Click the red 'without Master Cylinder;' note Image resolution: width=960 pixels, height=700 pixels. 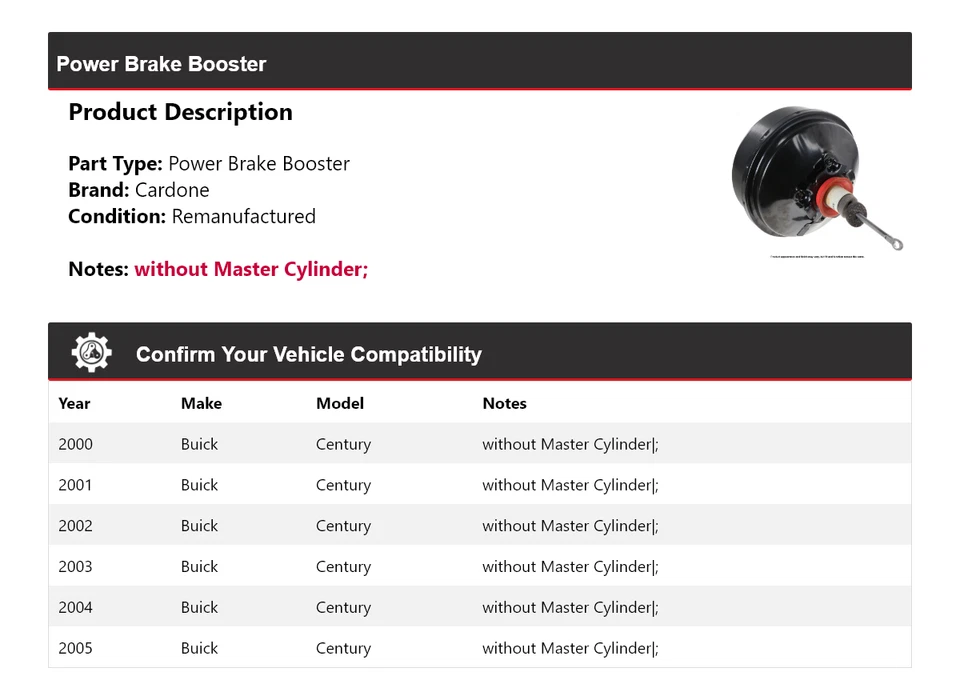coord(251,269)
